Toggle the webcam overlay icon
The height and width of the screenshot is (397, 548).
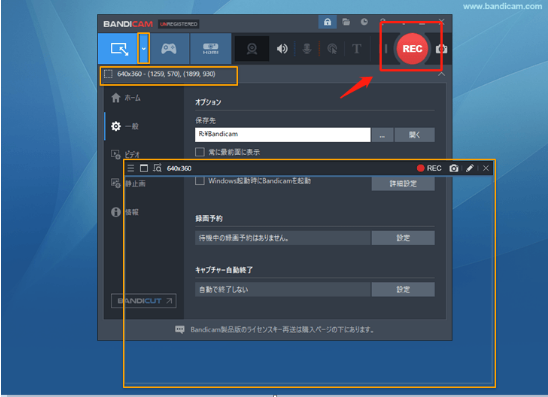pyautogui.click(x=252, y=49)
